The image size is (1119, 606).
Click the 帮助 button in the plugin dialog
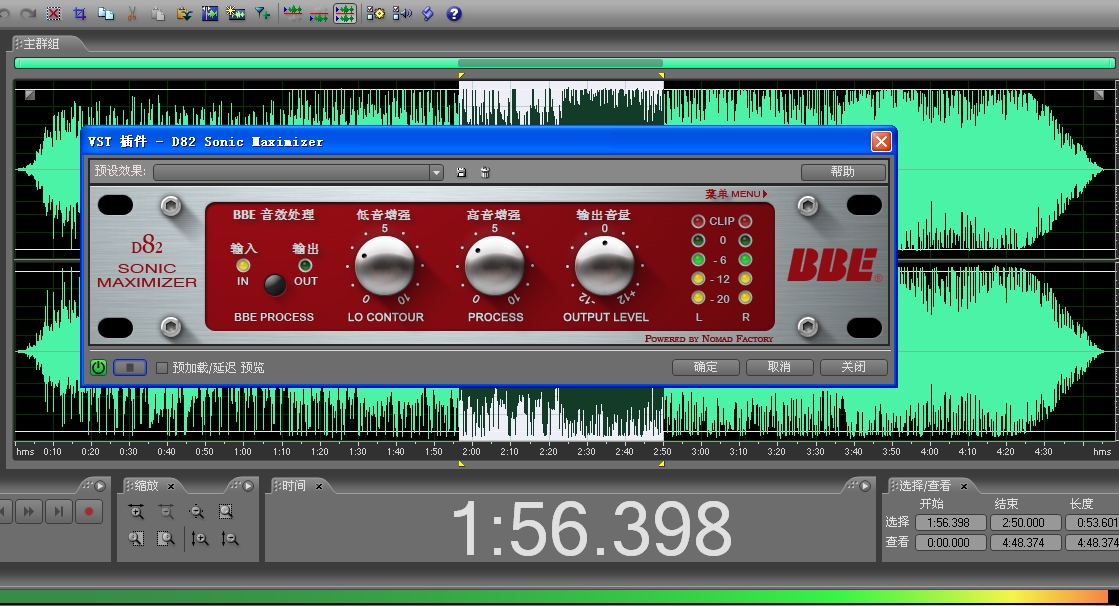(x=843, y=172)
